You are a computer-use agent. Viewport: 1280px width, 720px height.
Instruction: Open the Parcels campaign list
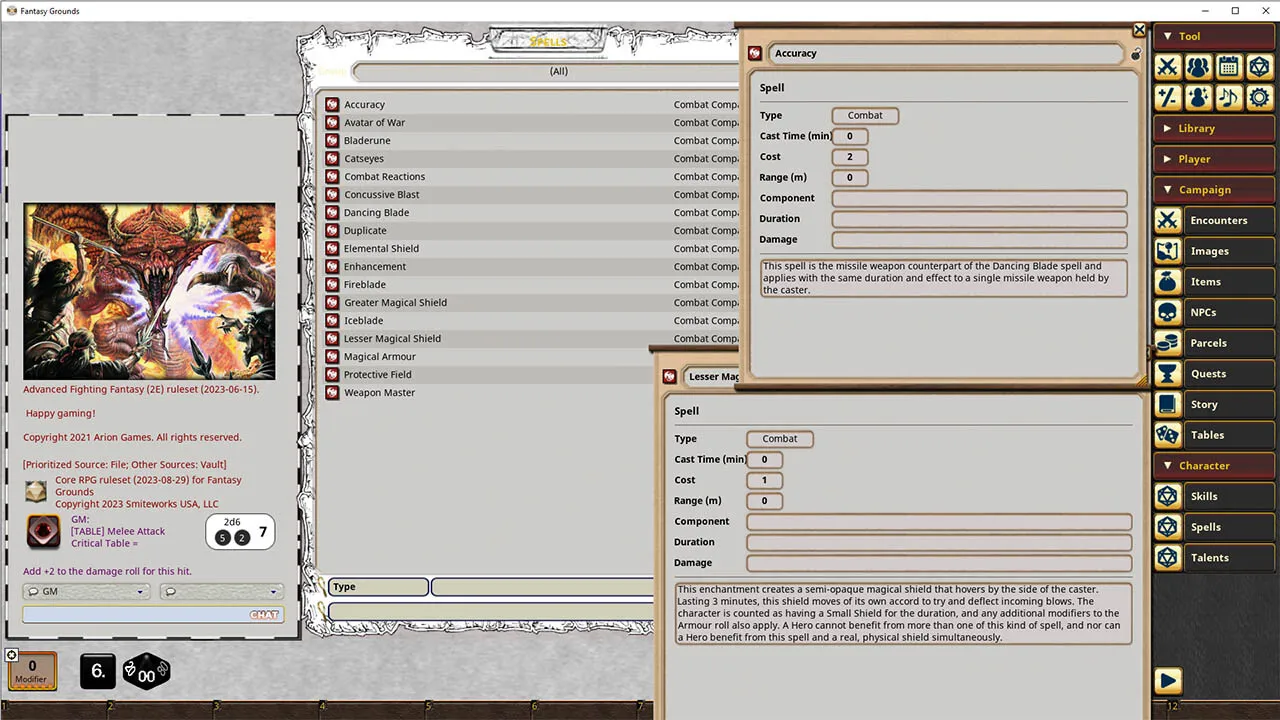coord(1229,343)
